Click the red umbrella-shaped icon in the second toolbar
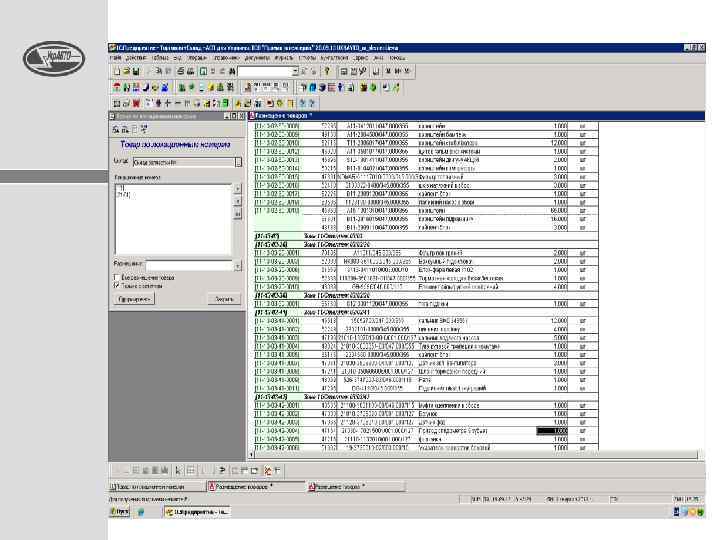This screenshot has height=540, width=720. [x=117, y=87]
